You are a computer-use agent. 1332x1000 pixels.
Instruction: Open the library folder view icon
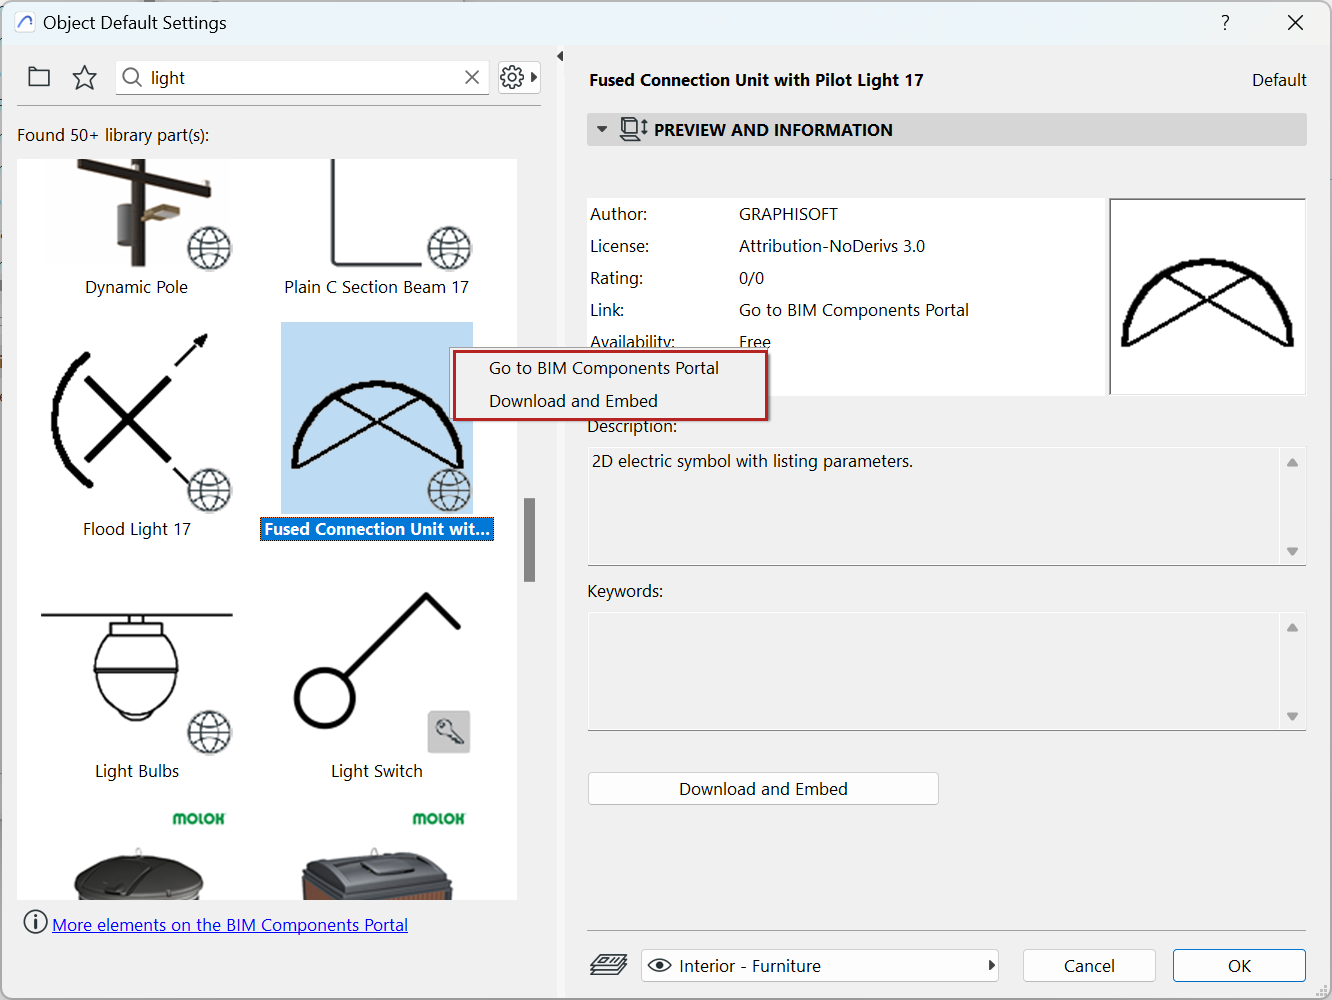coord(39,77)
